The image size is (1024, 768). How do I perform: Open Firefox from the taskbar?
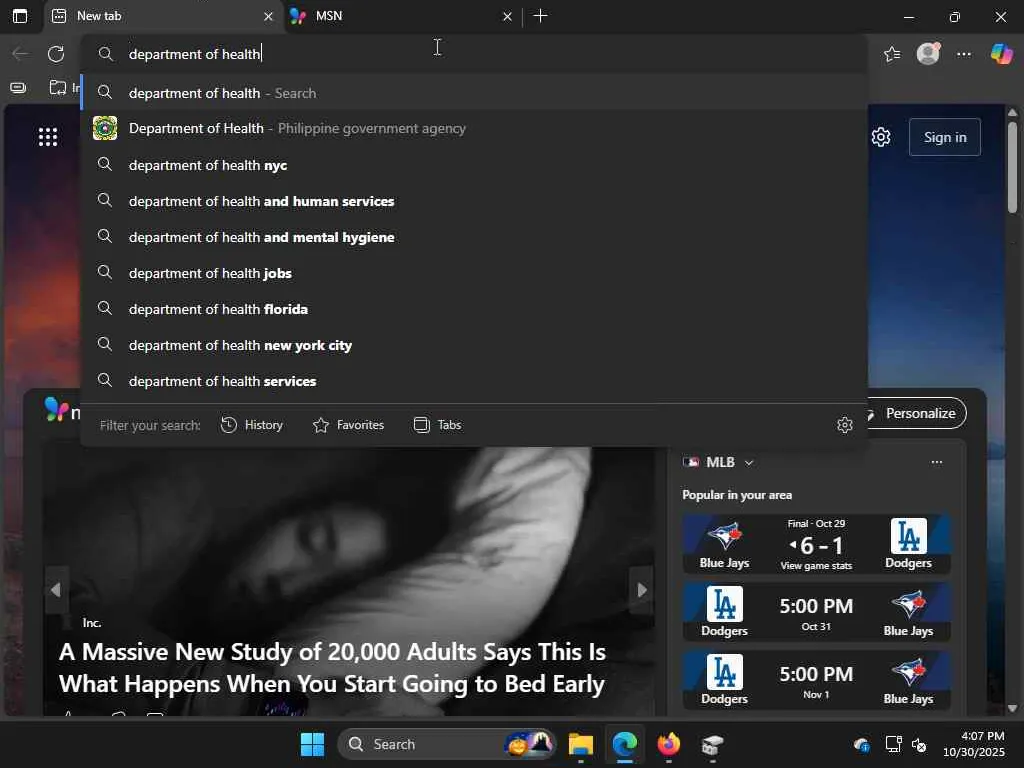(668, 744)
